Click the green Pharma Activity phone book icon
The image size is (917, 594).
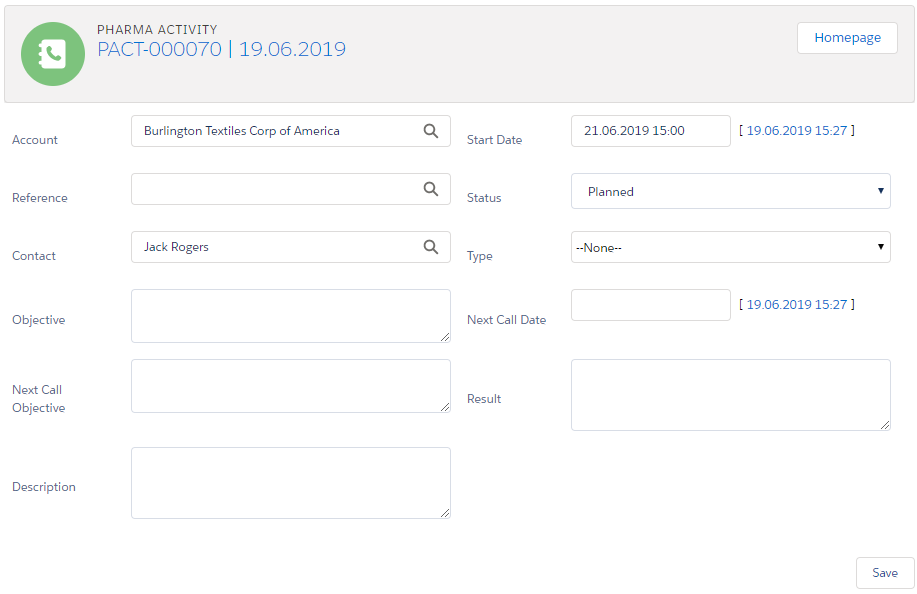(x=53, y=54)
